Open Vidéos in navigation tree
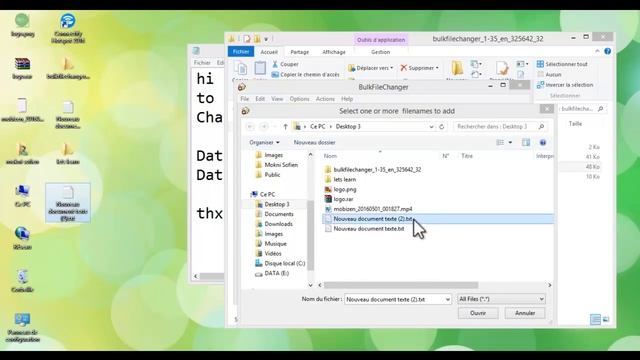 269,253
